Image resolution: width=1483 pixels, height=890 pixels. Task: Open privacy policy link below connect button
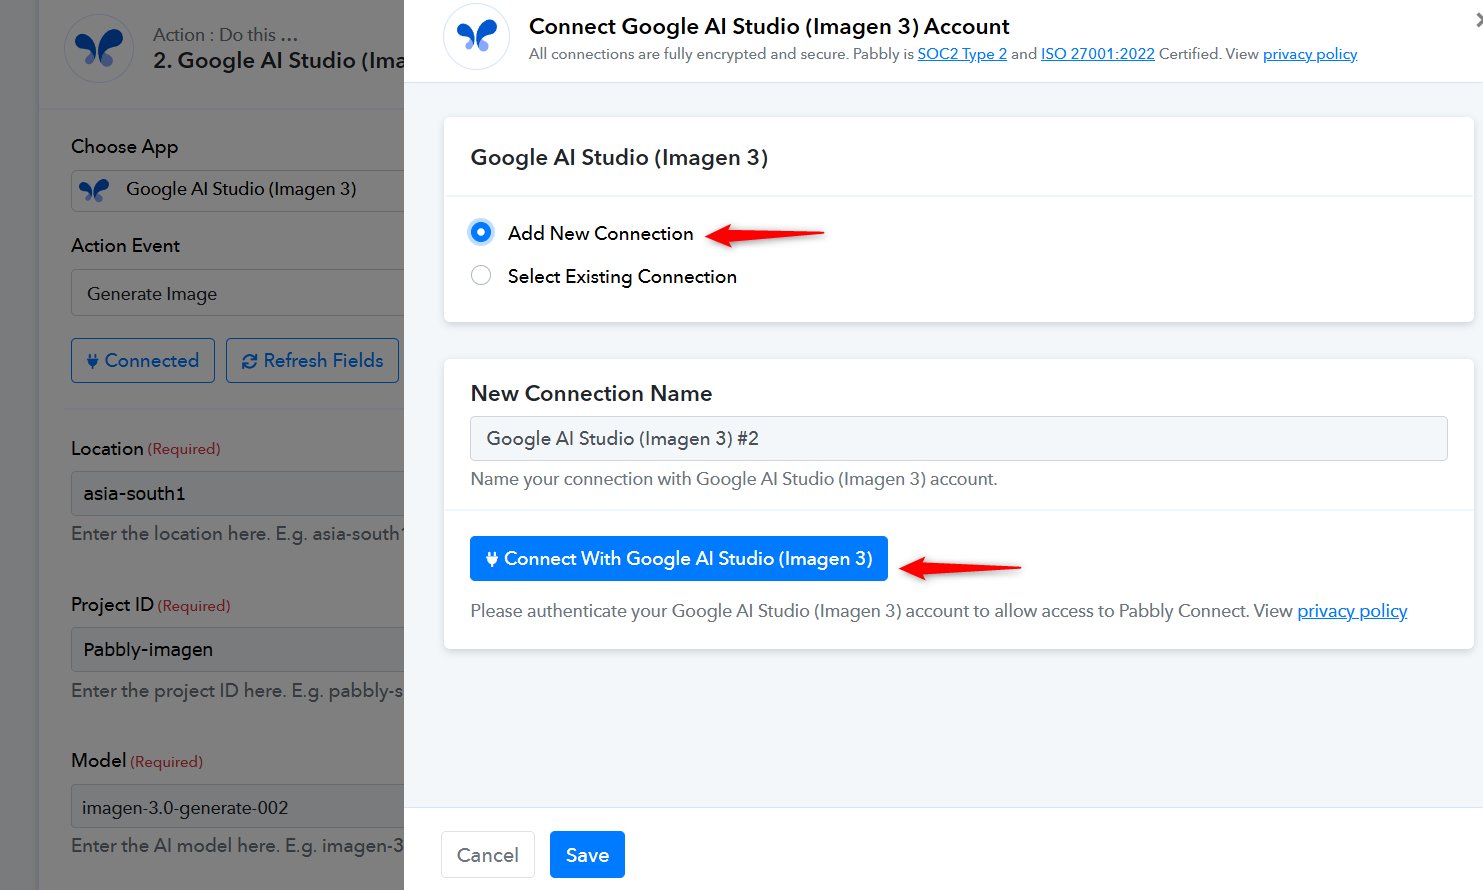coord(1352,611)
